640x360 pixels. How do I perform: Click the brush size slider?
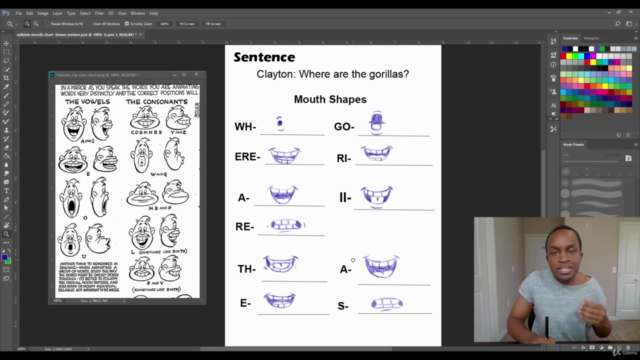(591, 162)
